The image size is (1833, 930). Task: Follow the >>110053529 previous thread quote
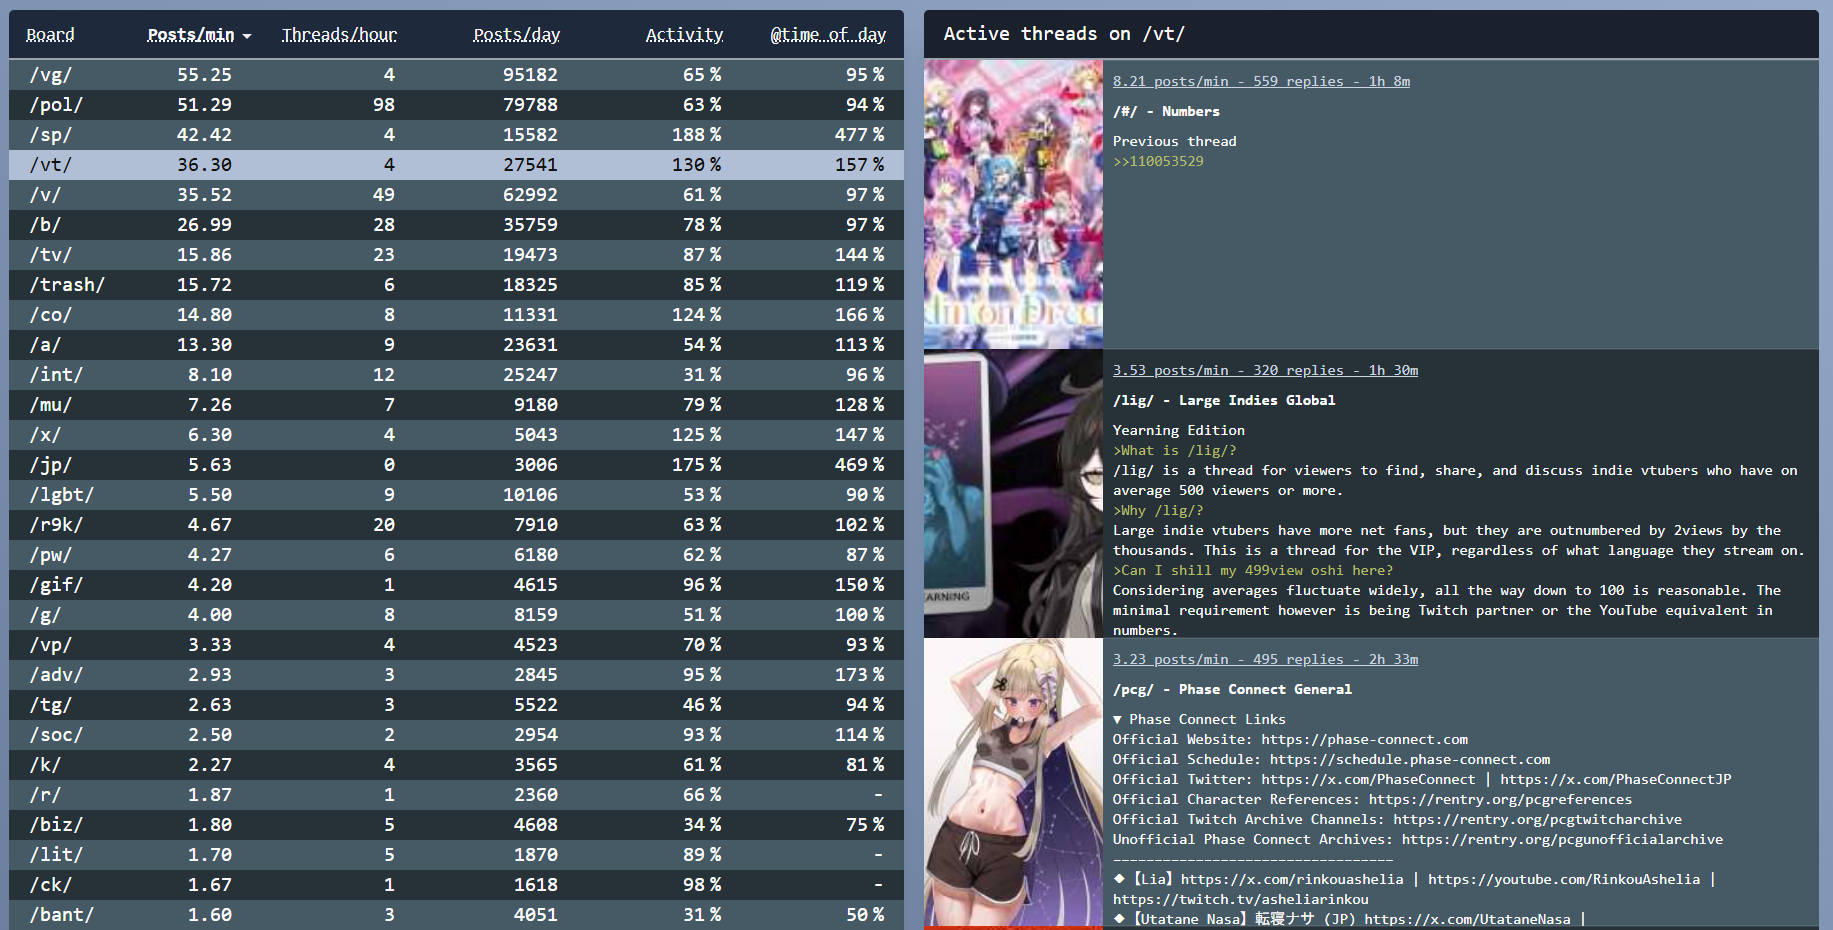pos(1158,161)
